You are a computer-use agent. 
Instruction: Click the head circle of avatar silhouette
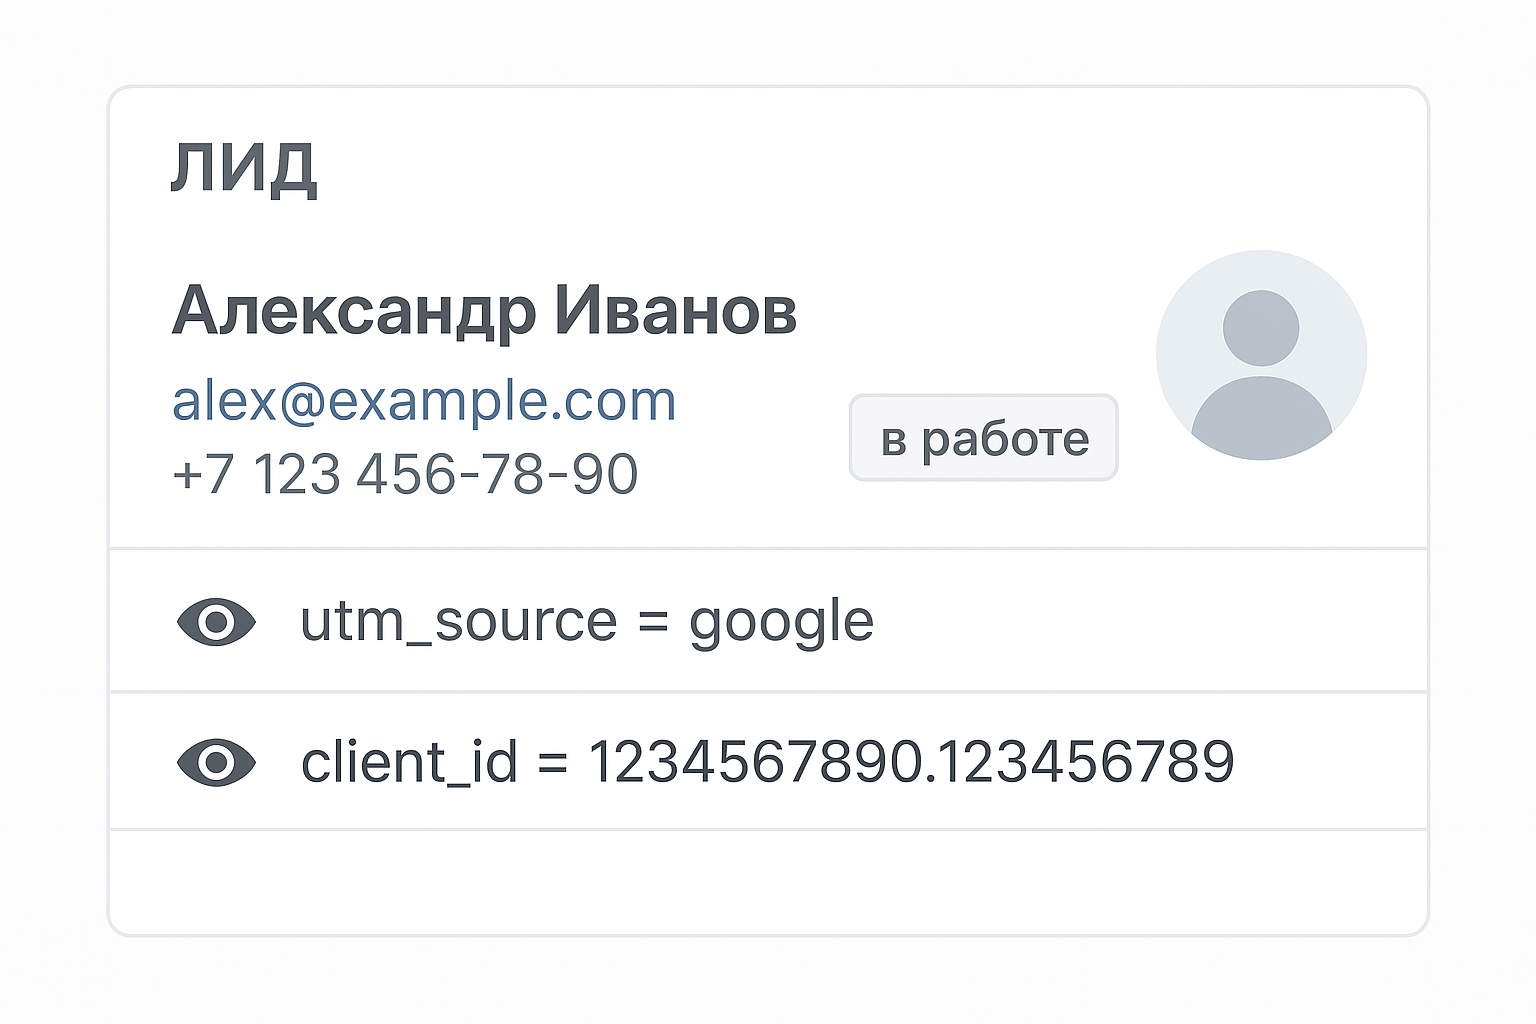tap(1261, 328)
